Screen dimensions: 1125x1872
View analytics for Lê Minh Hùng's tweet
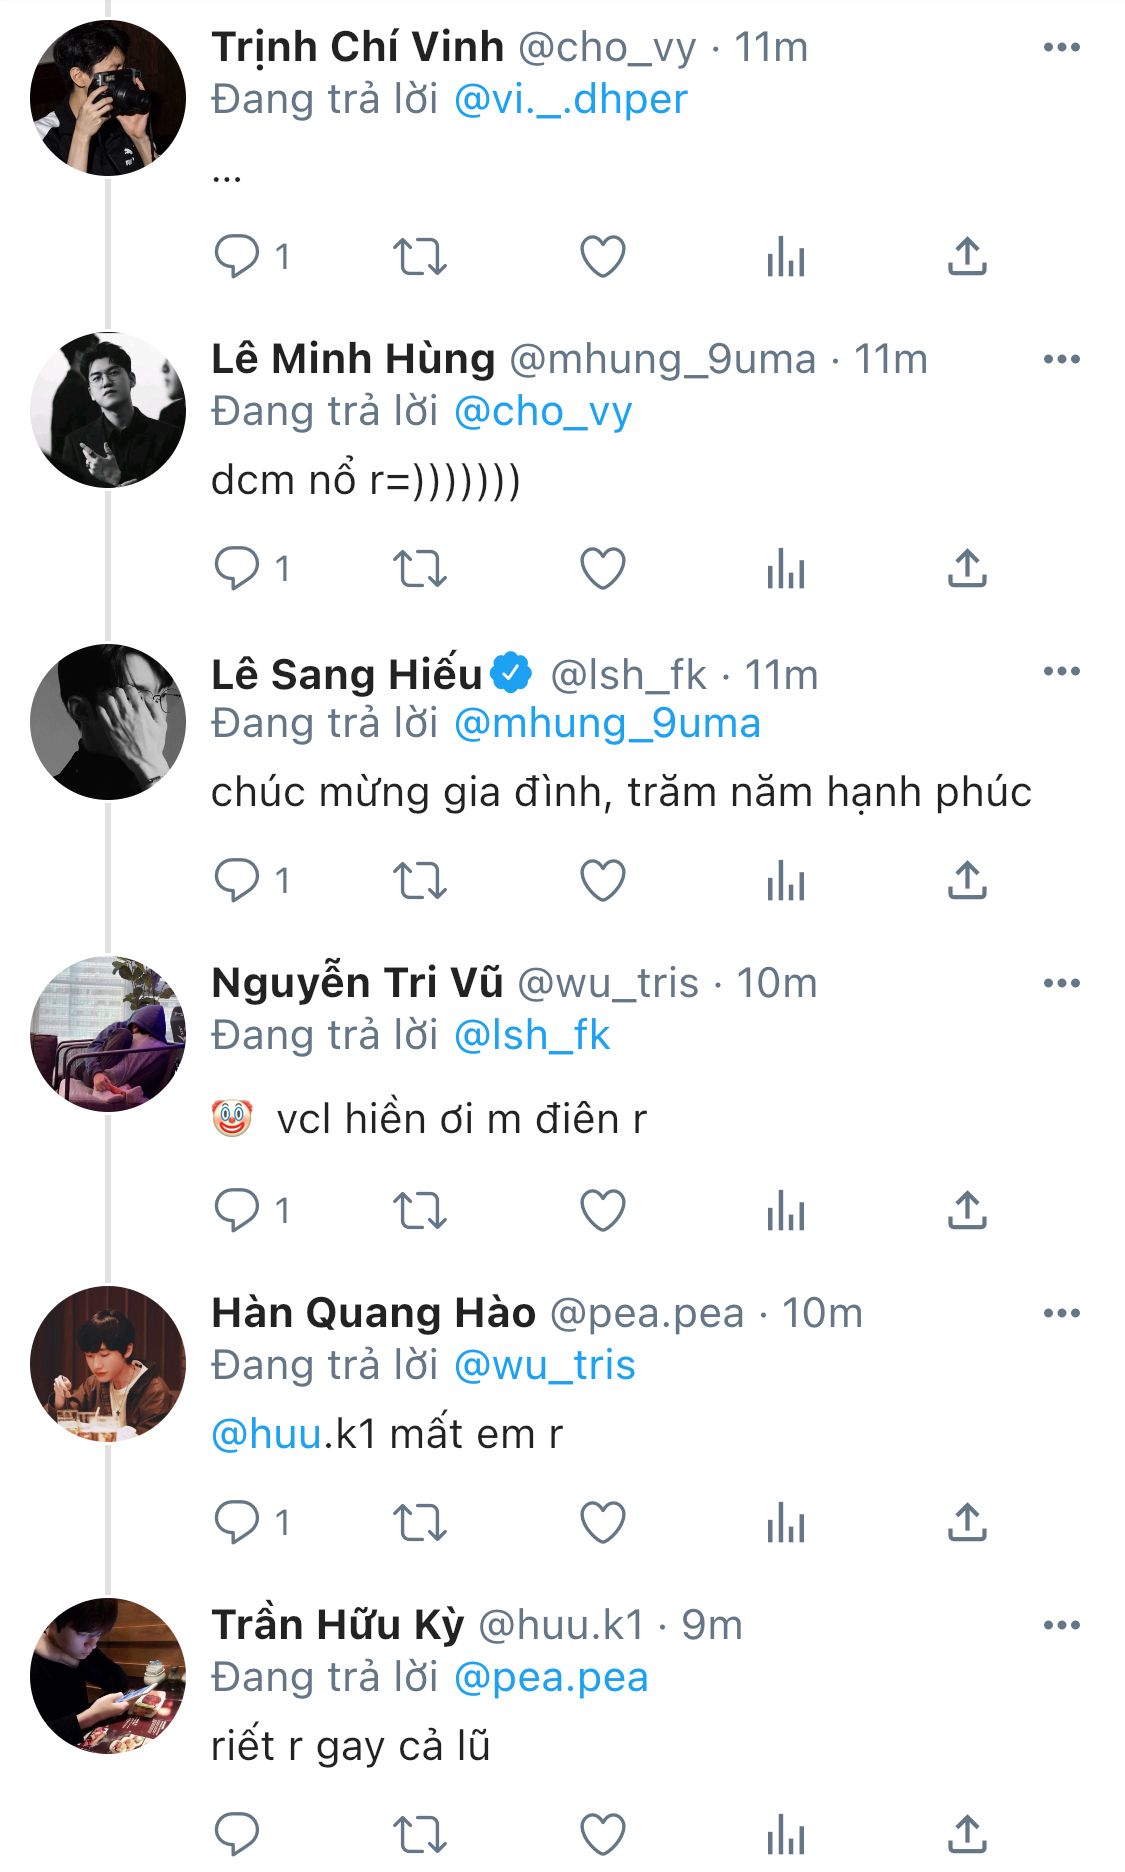pos(786,569)
